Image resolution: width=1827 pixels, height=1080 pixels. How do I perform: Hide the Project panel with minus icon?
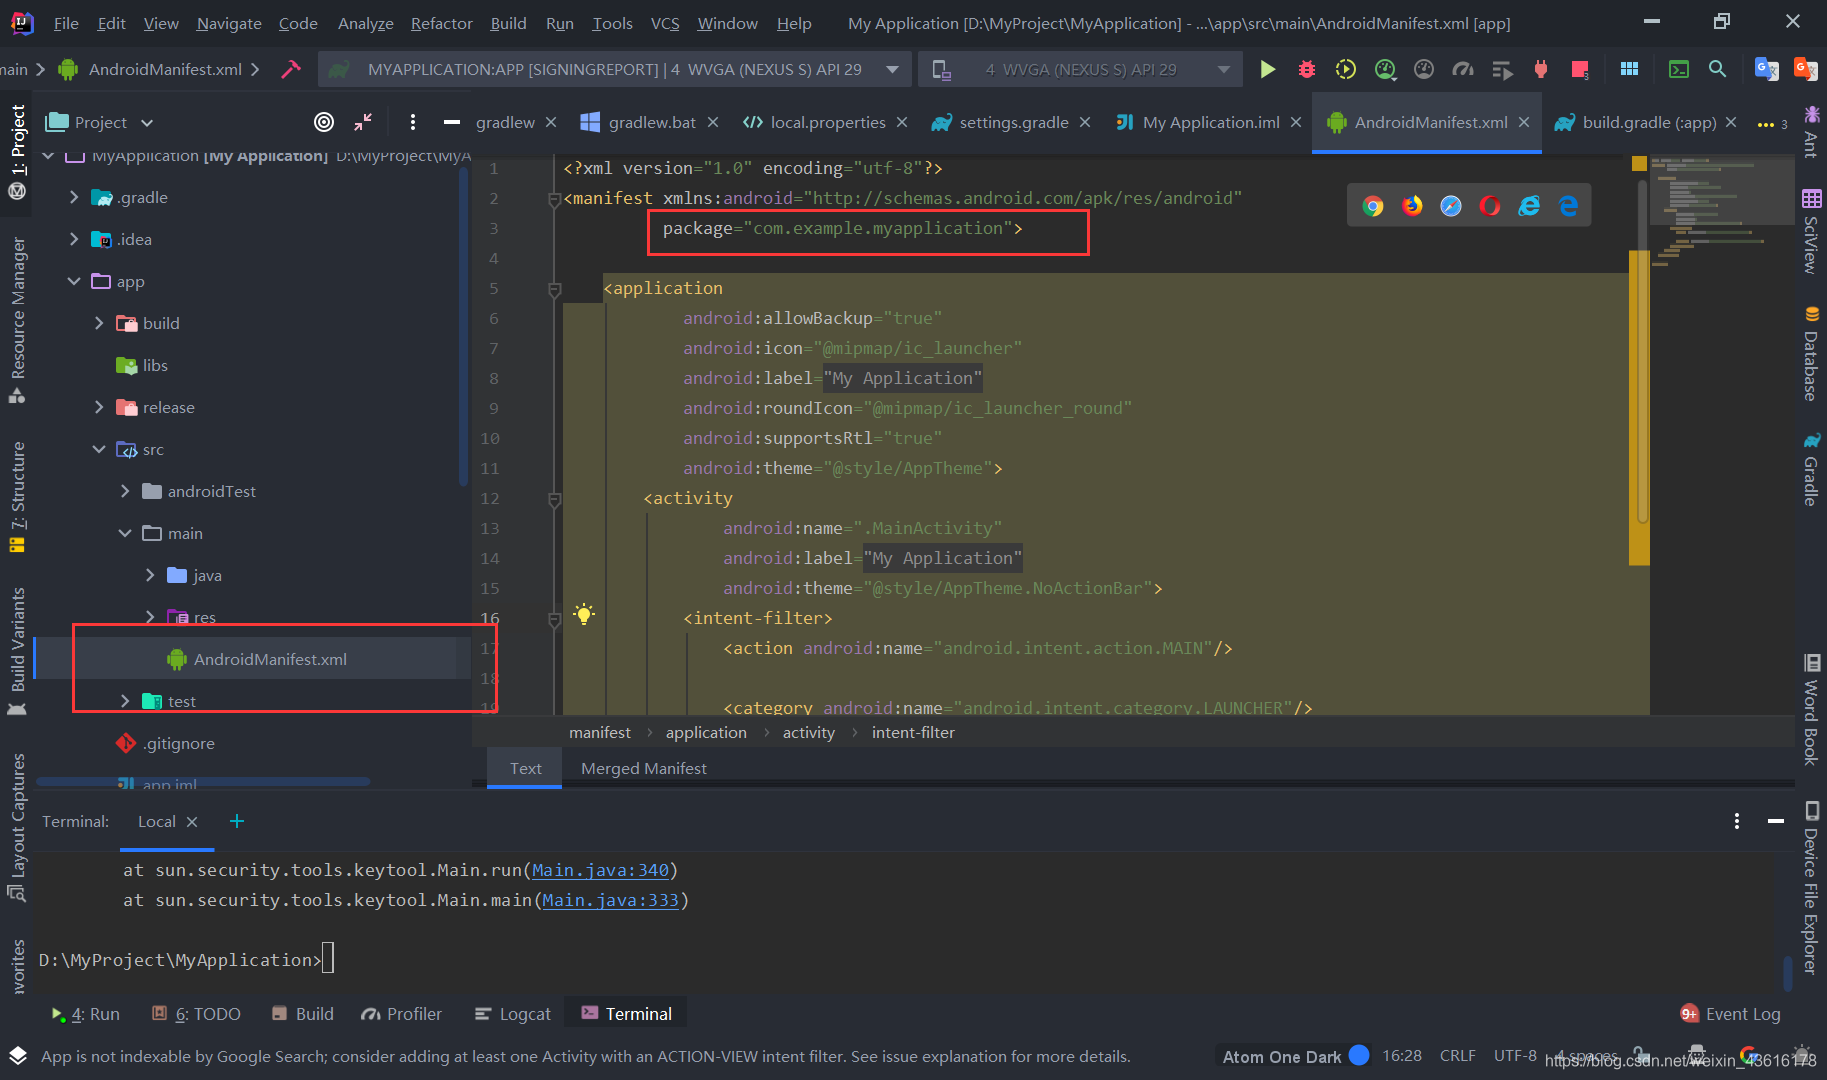tap(452, 122)
